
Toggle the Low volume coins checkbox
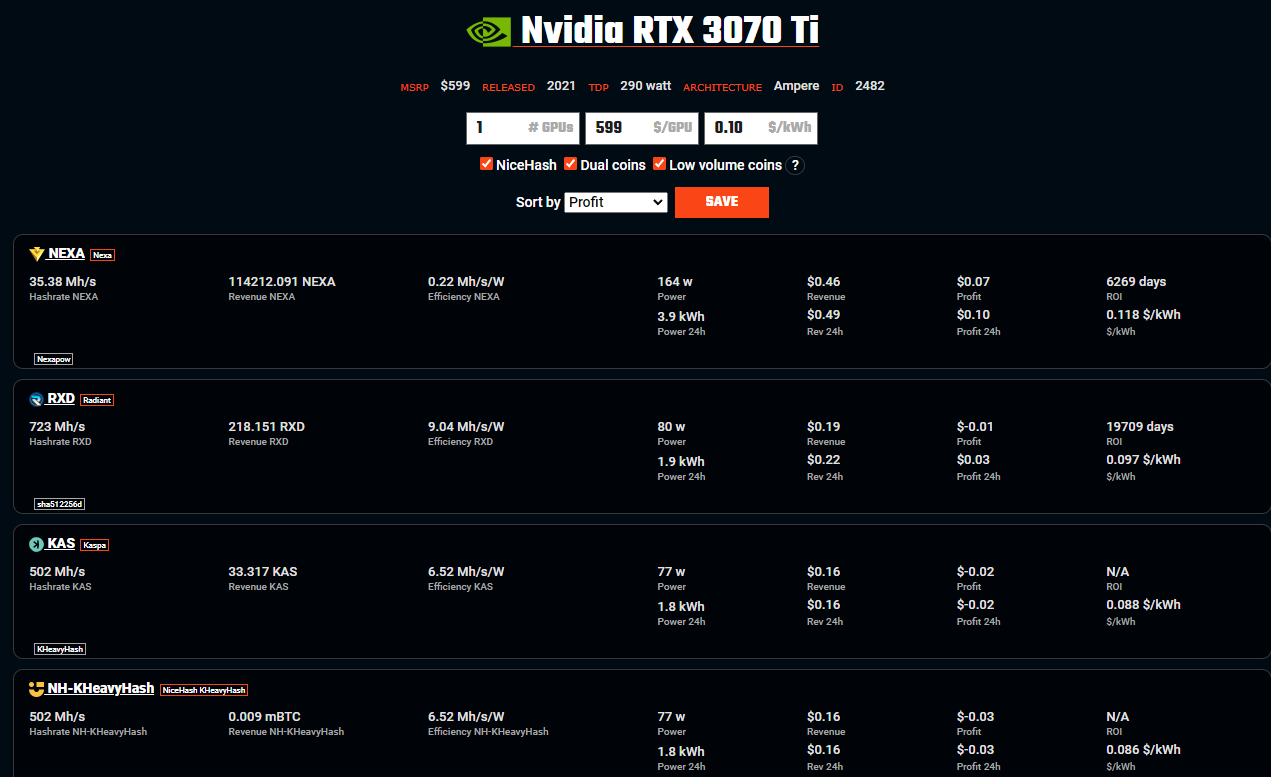pyautogui.click(x=659, y=164)
